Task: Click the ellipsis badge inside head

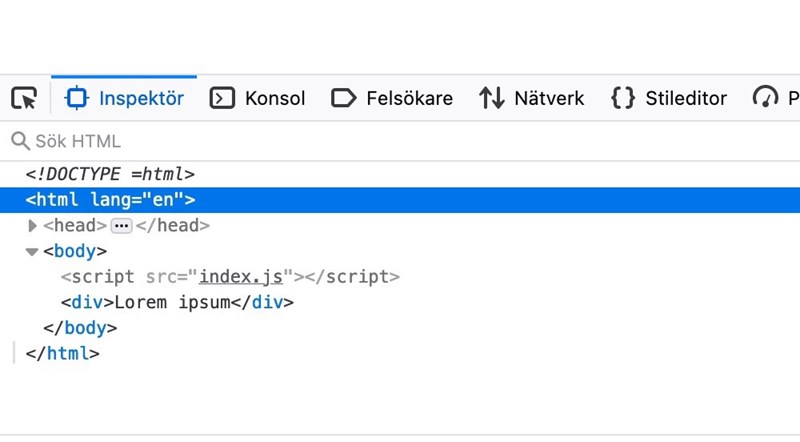Action: 121,226
